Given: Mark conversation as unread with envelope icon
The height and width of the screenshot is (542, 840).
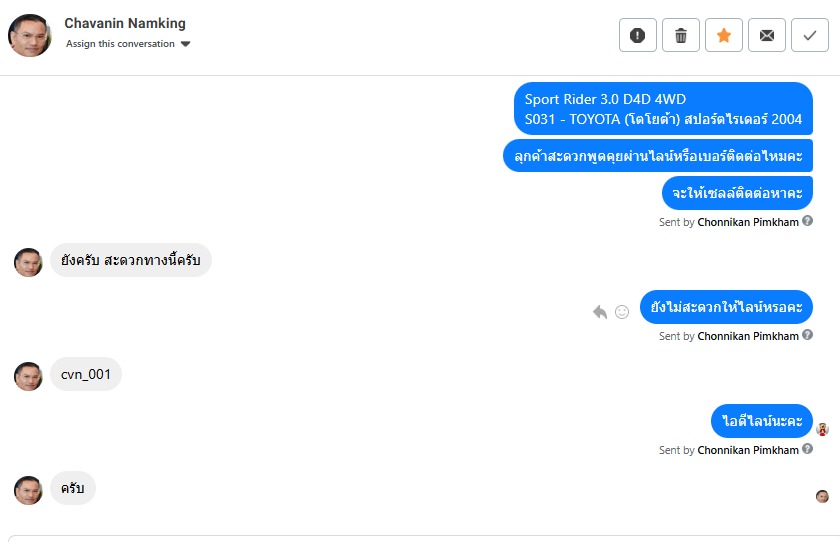Looking at the screenshot, I should pyautogui.click(x=767, y=35).
